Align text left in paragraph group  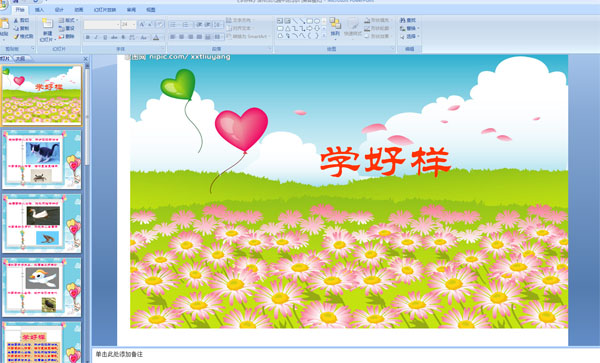coord(173,37)
